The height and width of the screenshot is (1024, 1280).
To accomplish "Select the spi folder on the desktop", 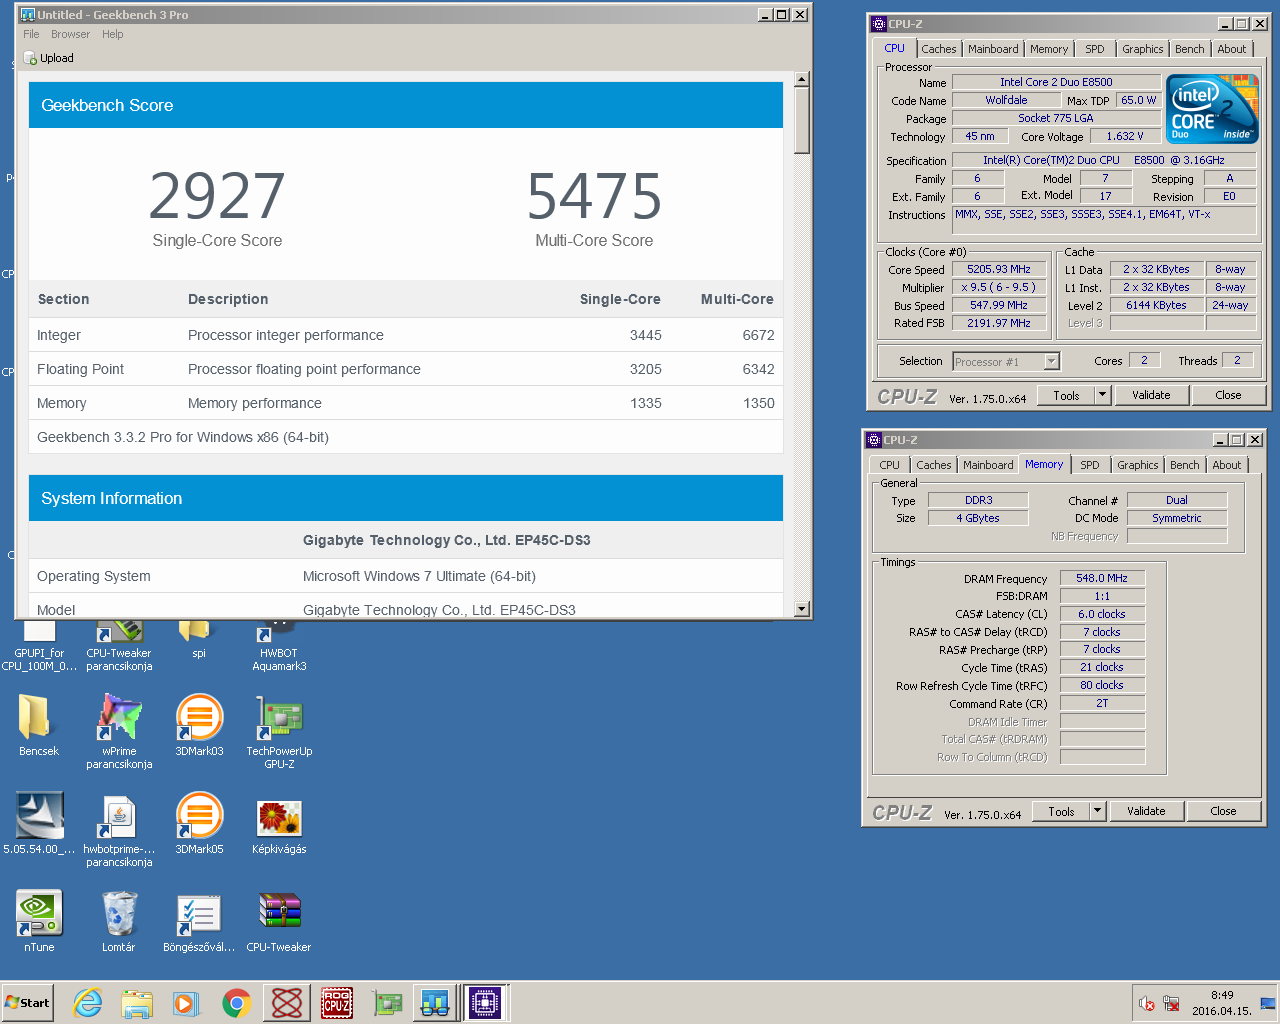I will coord(199,640).
